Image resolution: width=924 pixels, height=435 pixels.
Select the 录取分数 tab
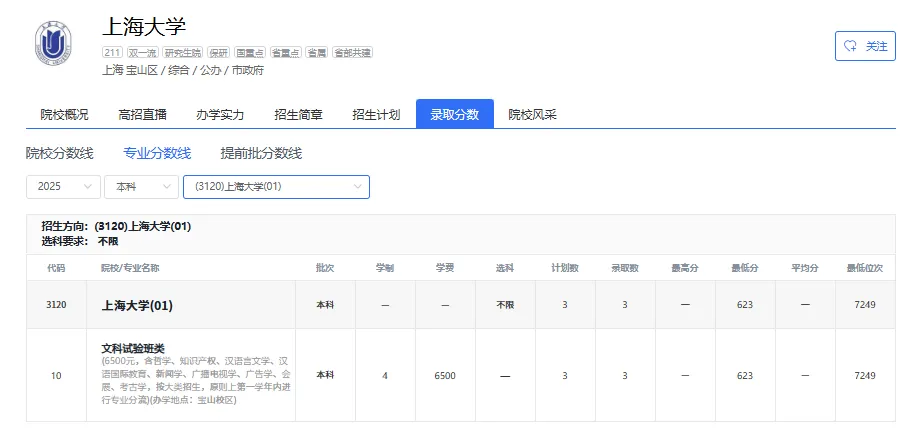(x=454, y=114)
